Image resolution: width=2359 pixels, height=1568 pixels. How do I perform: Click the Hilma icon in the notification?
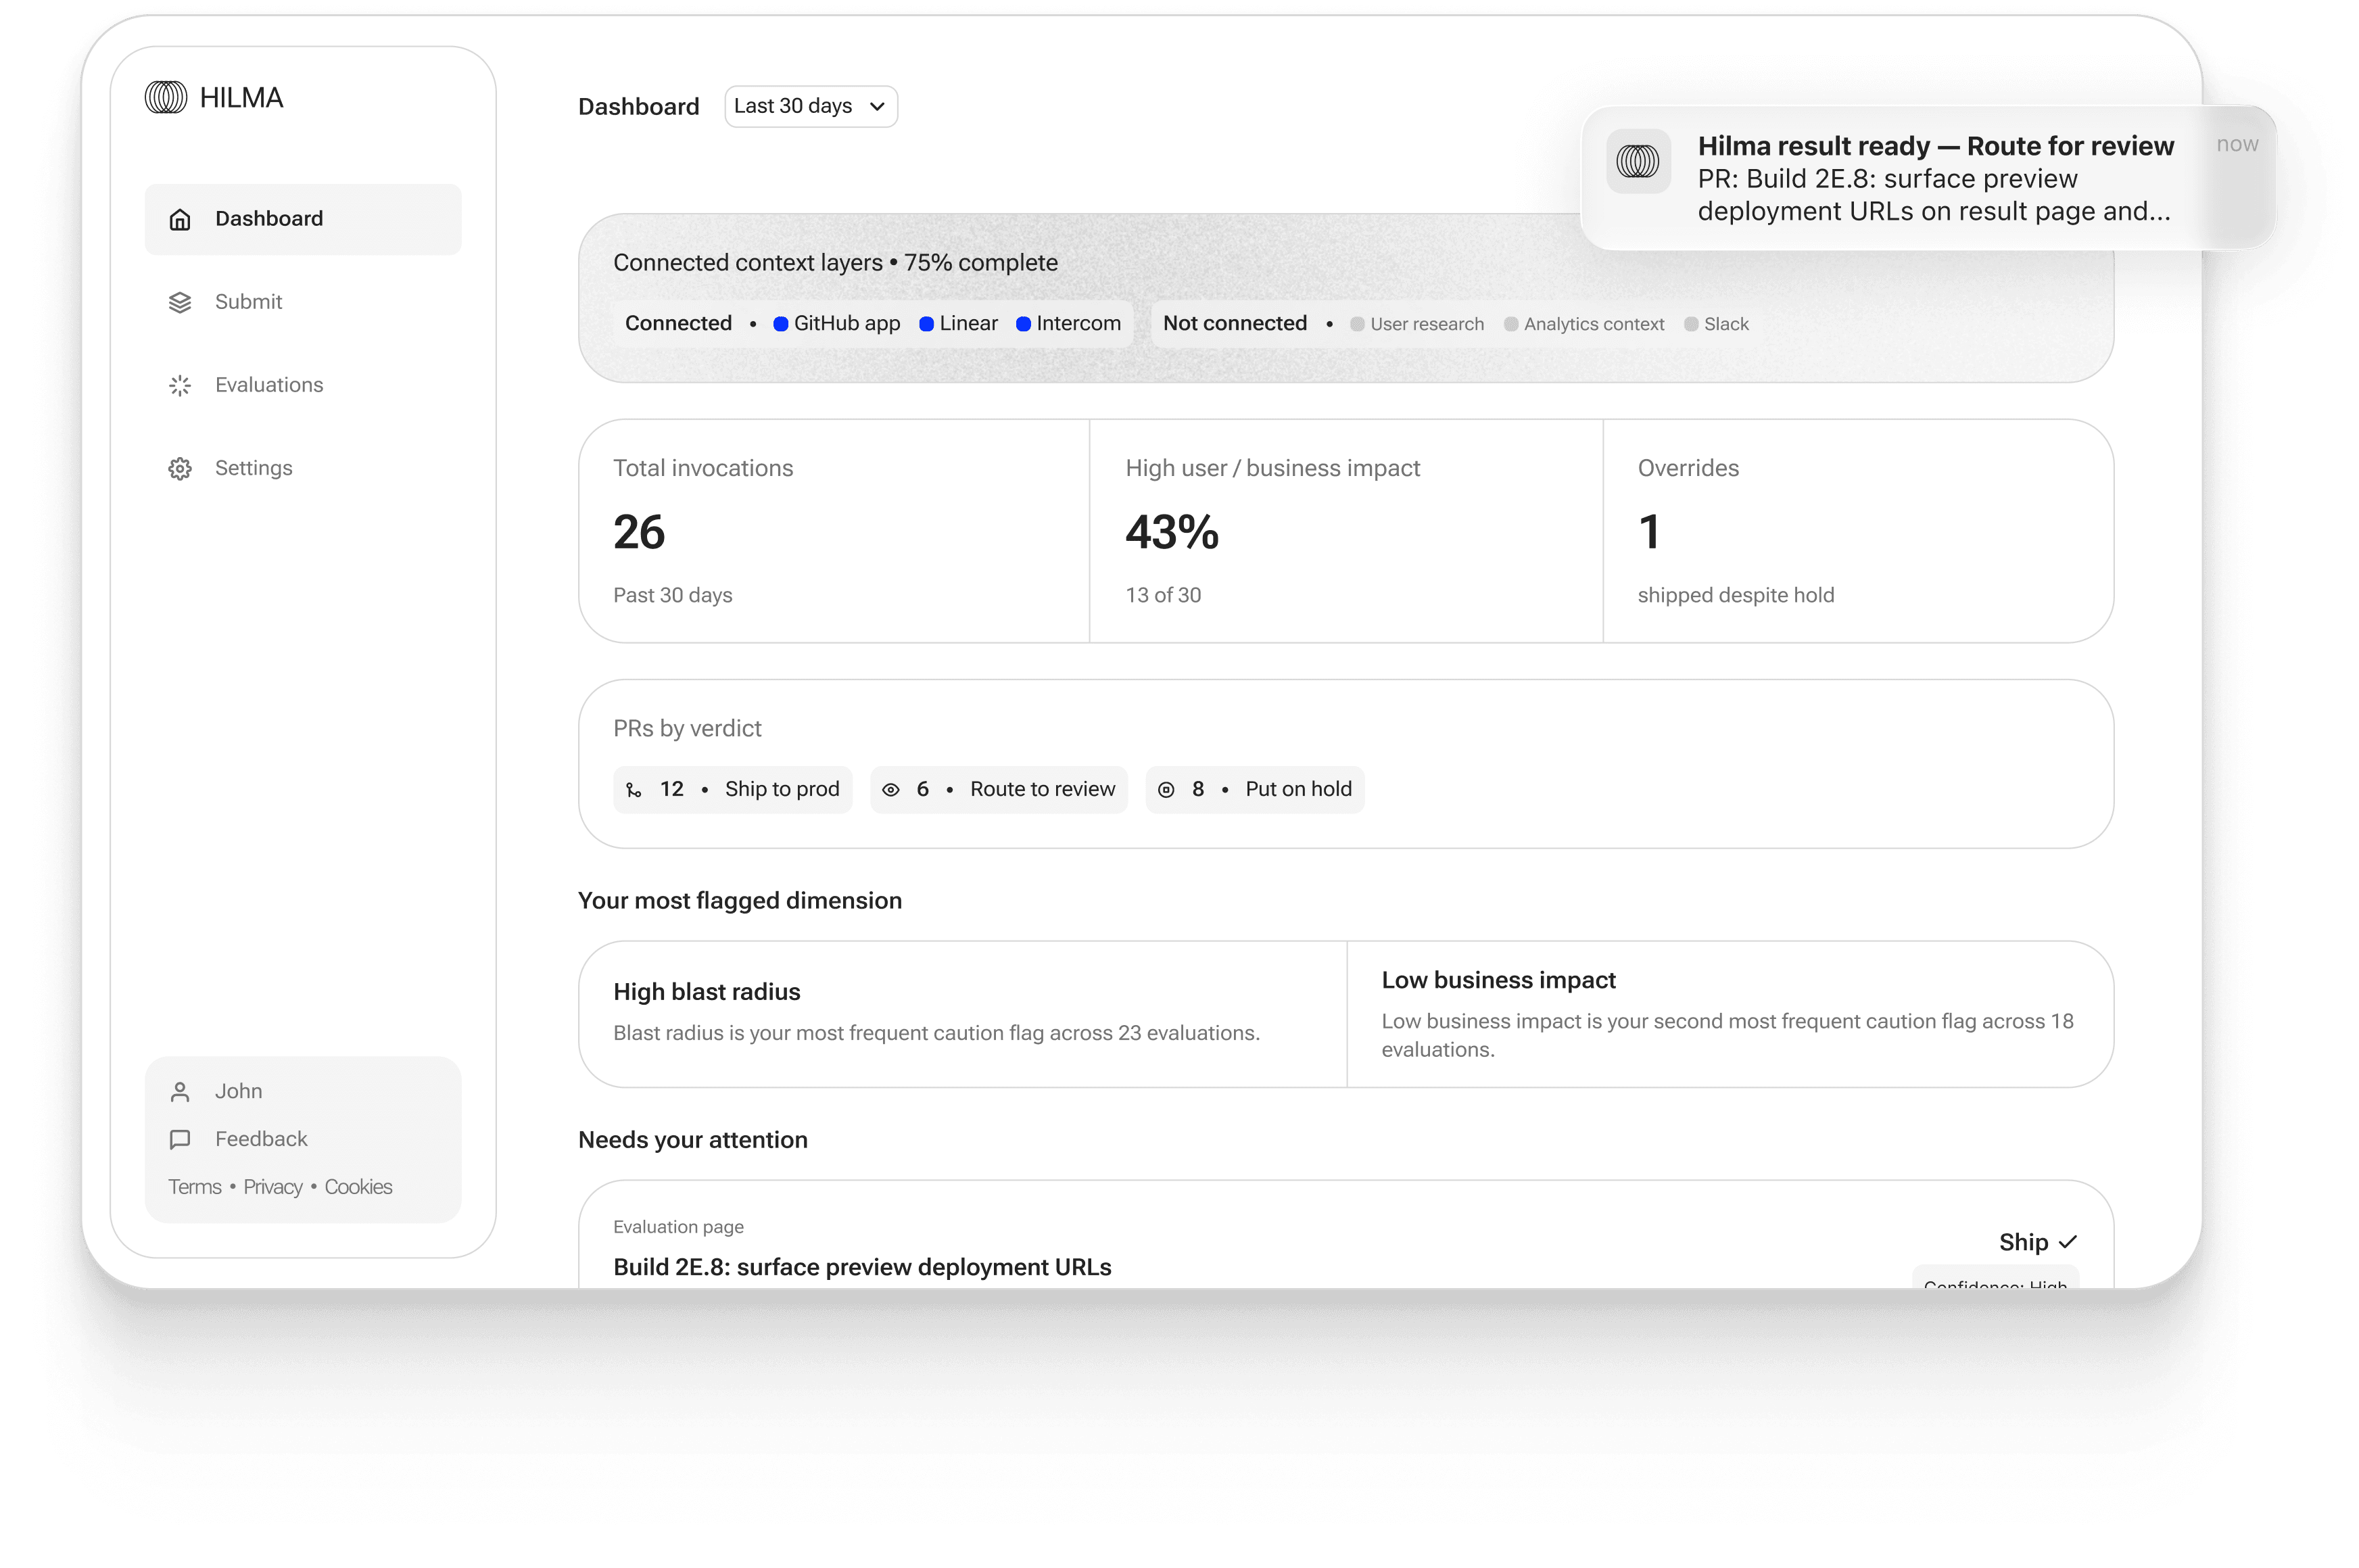1637,161
